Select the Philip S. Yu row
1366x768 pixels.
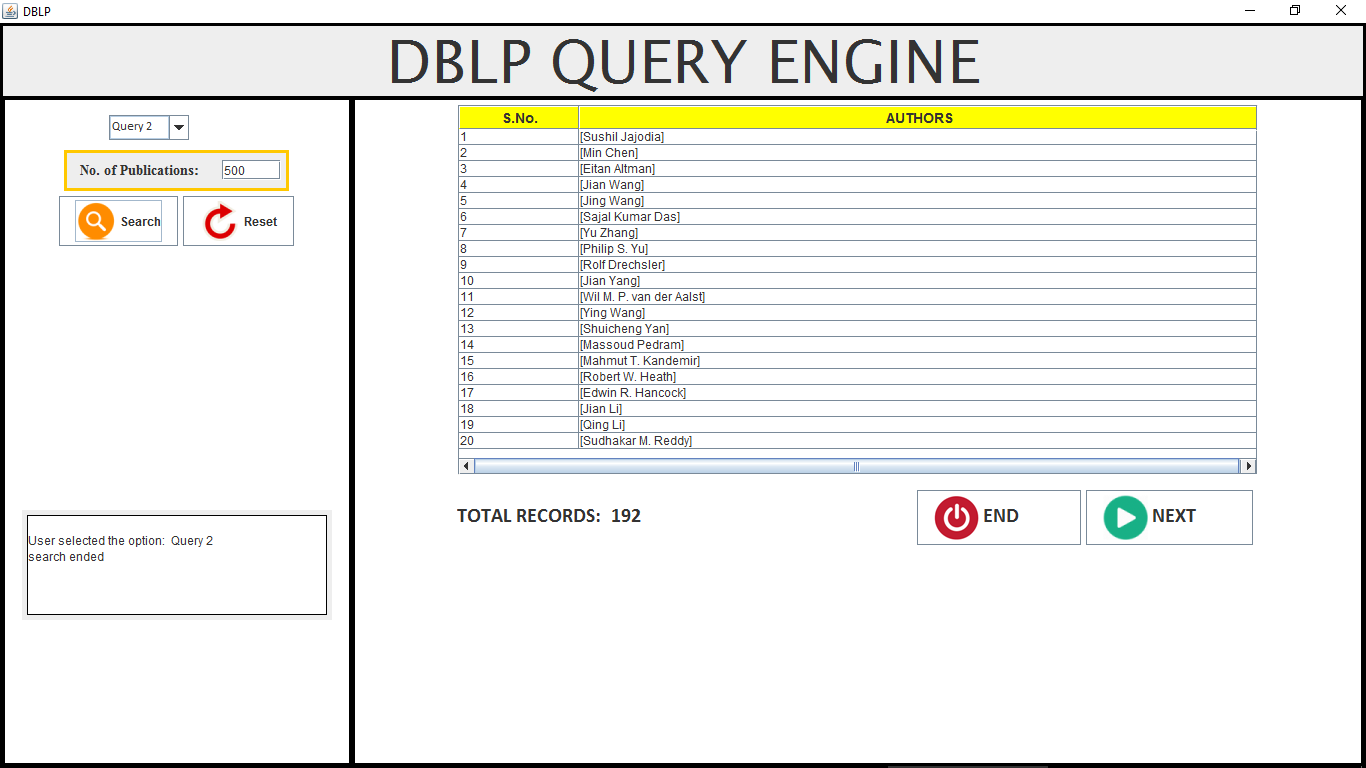857,249
